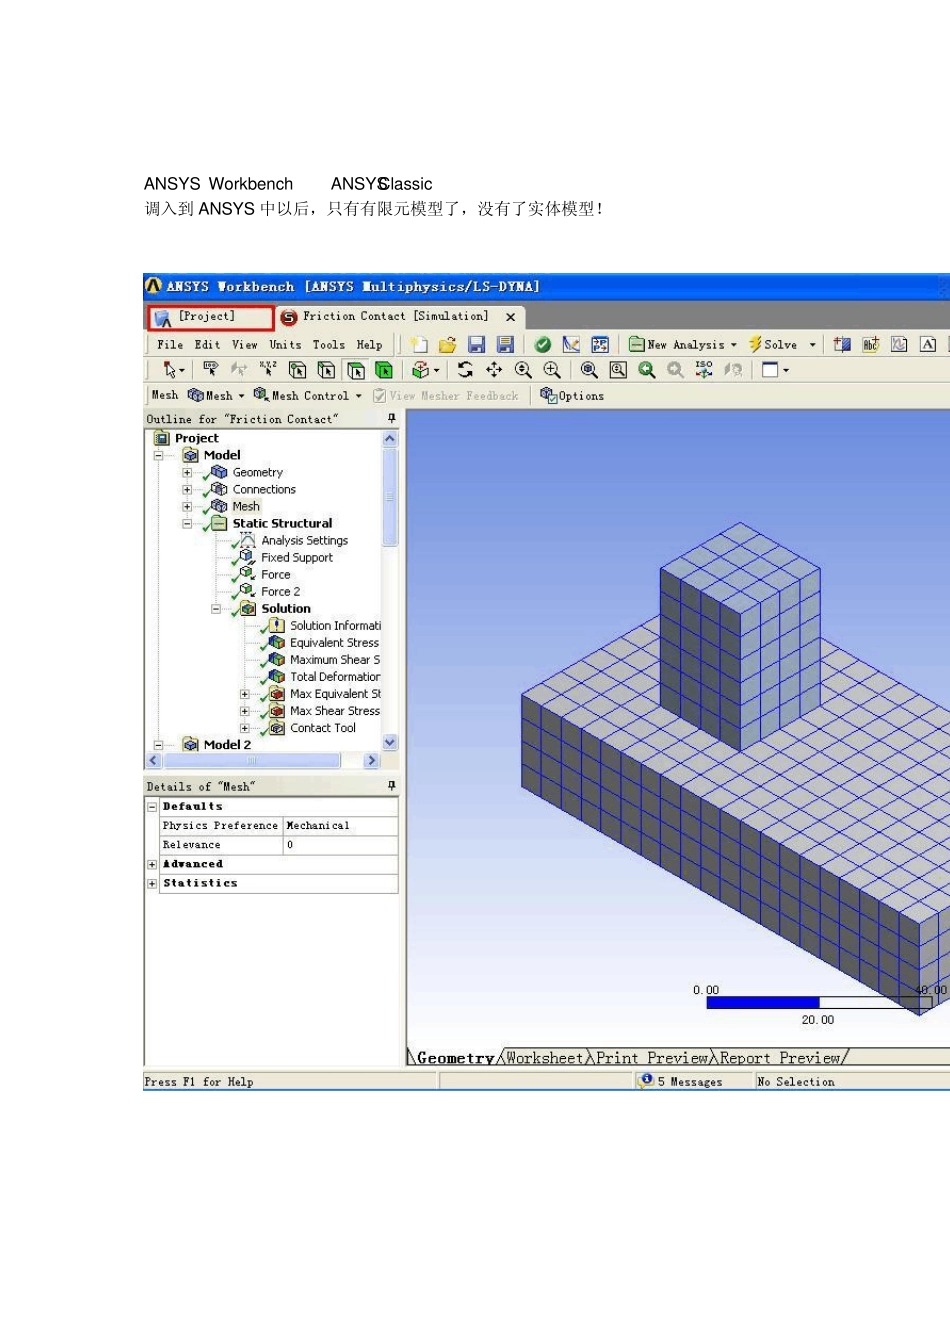950x1344 pixels.
Task: Click the first save disk icon
Action: point(477,344)
